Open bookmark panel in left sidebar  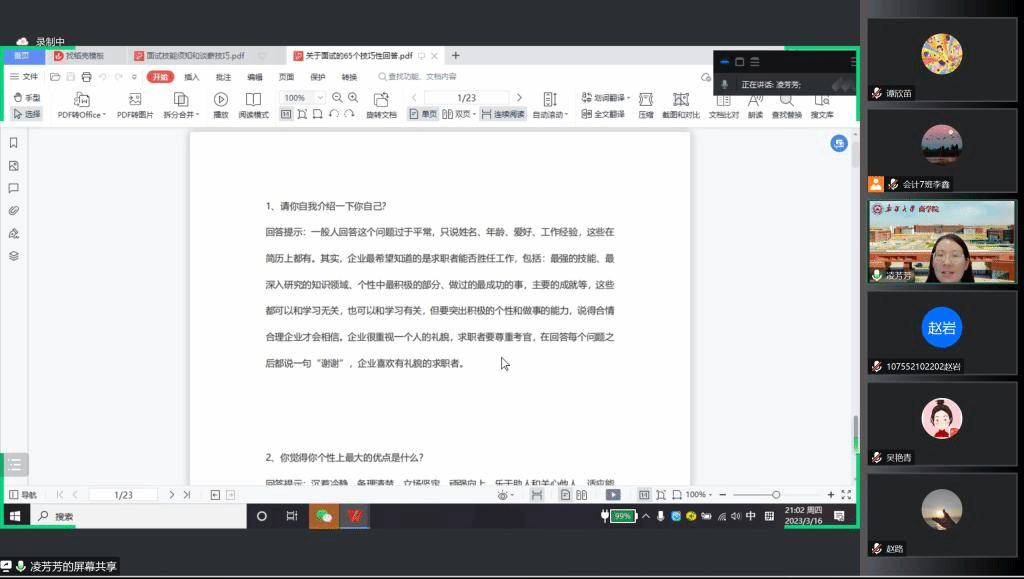click(x=14, y=143)
